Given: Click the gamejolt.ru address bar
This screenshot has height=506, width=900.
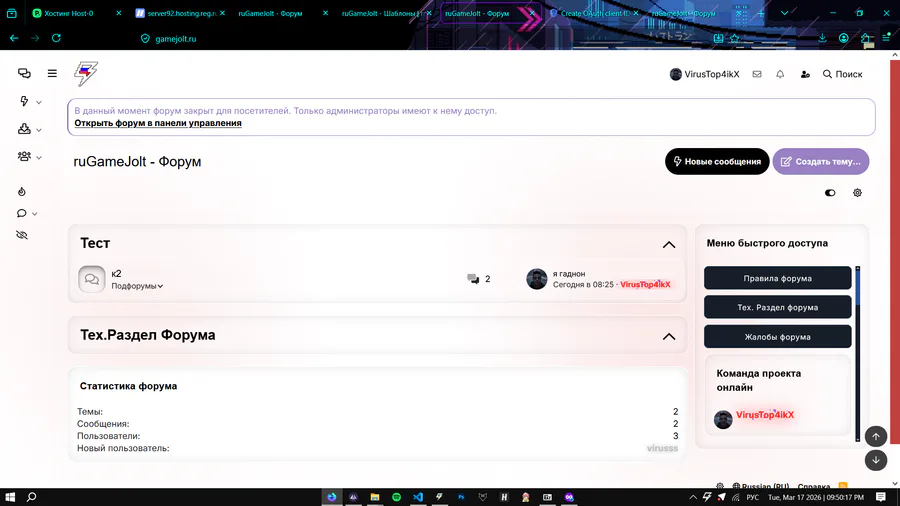Looking at the screenshot, I should click(x=176, y=38).
